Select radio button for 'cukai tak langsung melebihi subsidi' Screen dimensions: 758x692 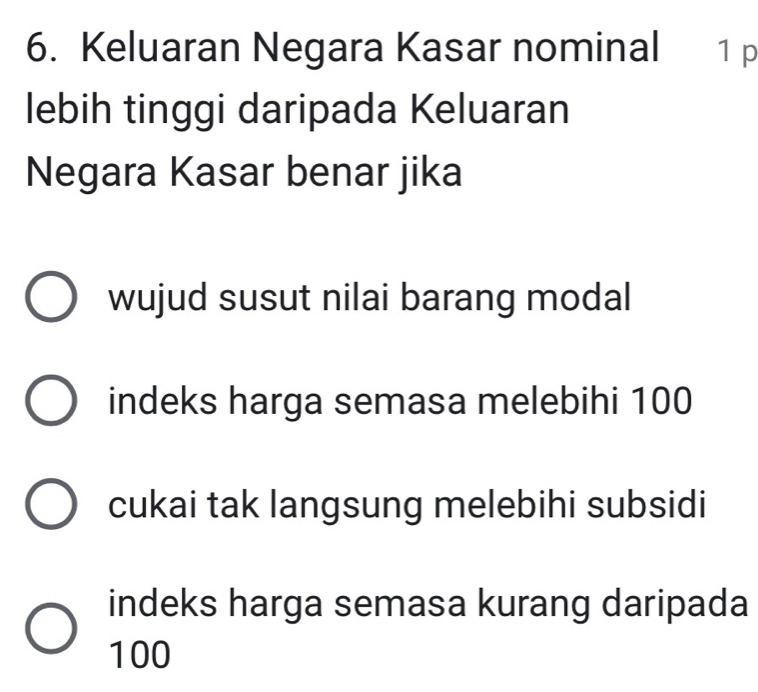click(x=49, y=506)
